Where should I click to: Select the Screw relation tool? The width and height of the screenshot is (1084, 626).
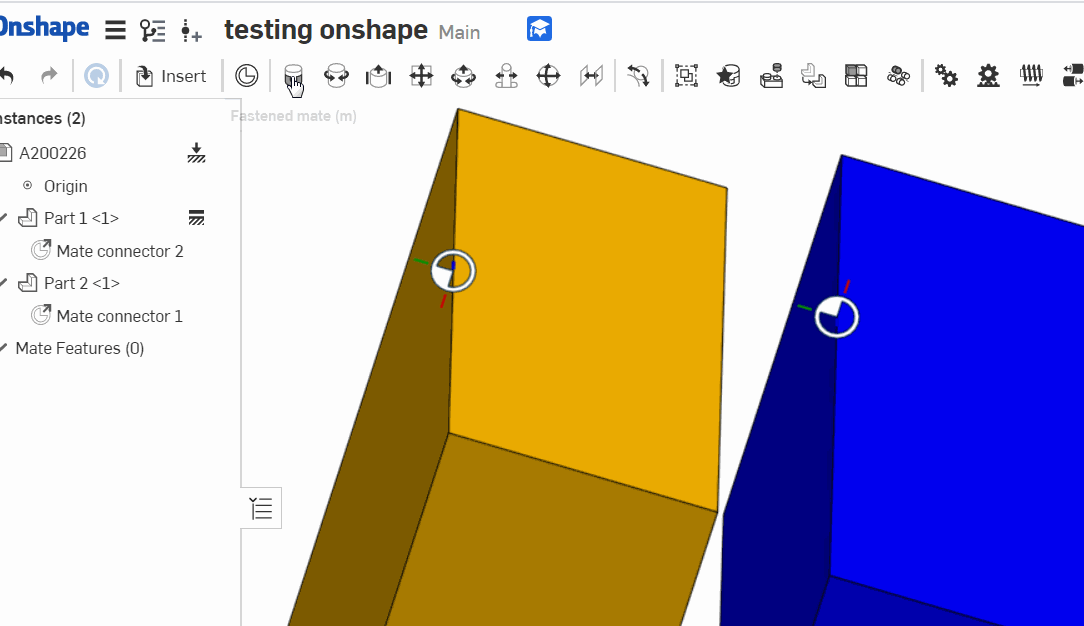click(1031, 75)
